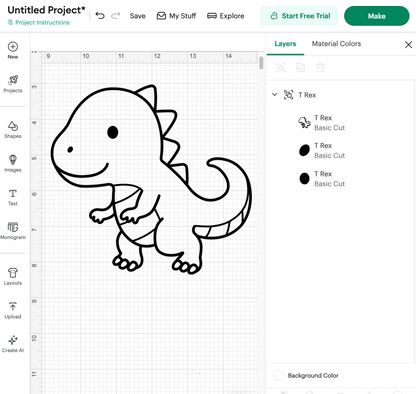Open the Shapes tool
416x394 pixels.
(x=13, y=130)
